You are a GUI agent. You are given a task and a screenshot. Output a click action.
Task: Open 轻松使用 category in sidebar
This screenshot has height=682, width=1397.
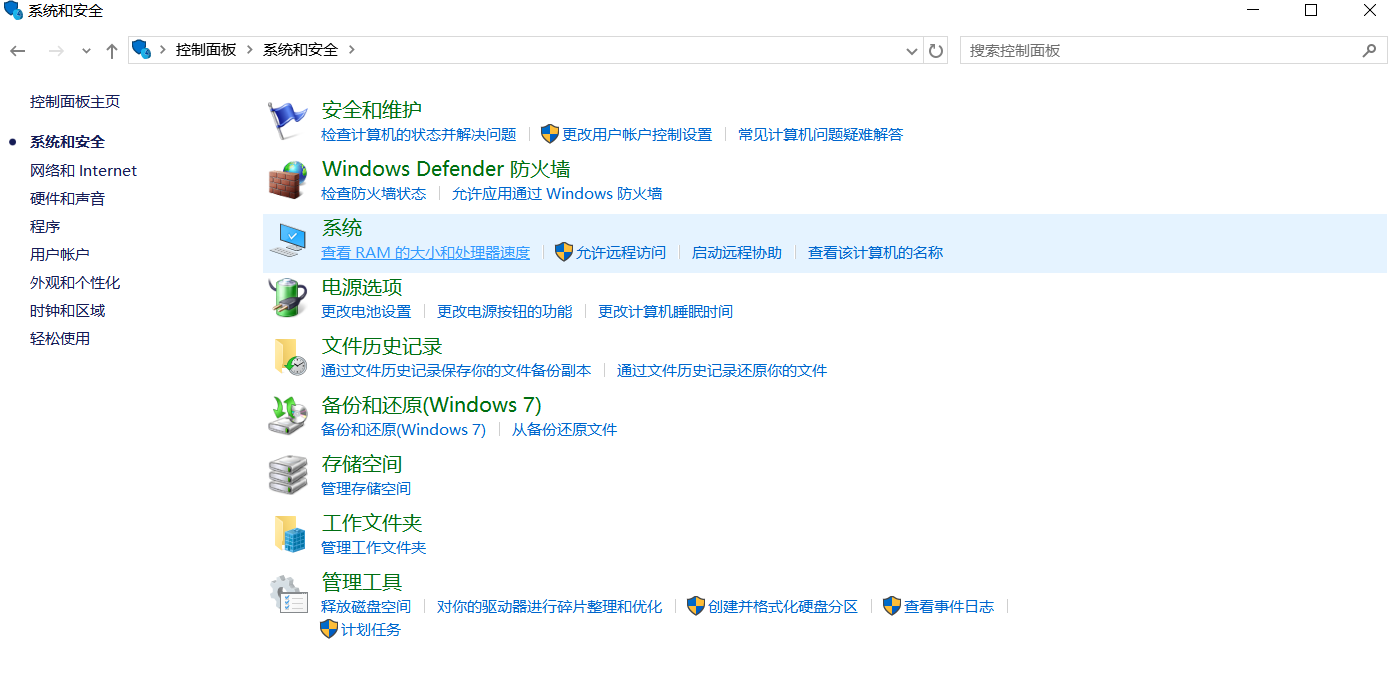point(60,339)
